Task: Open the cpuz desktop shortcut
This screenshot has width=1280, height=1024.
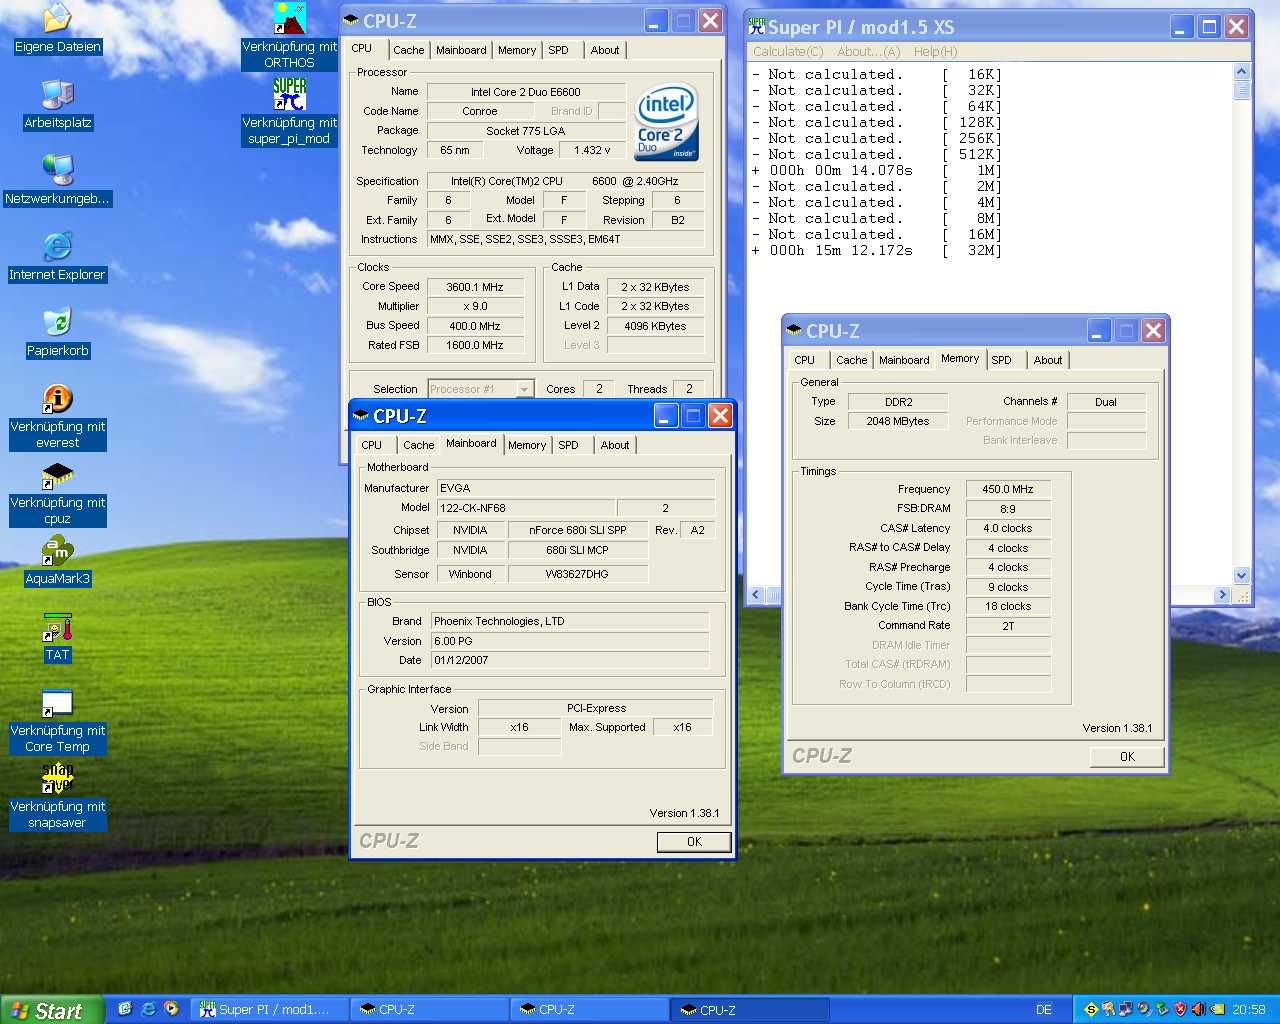Action: tap(58, 475)
